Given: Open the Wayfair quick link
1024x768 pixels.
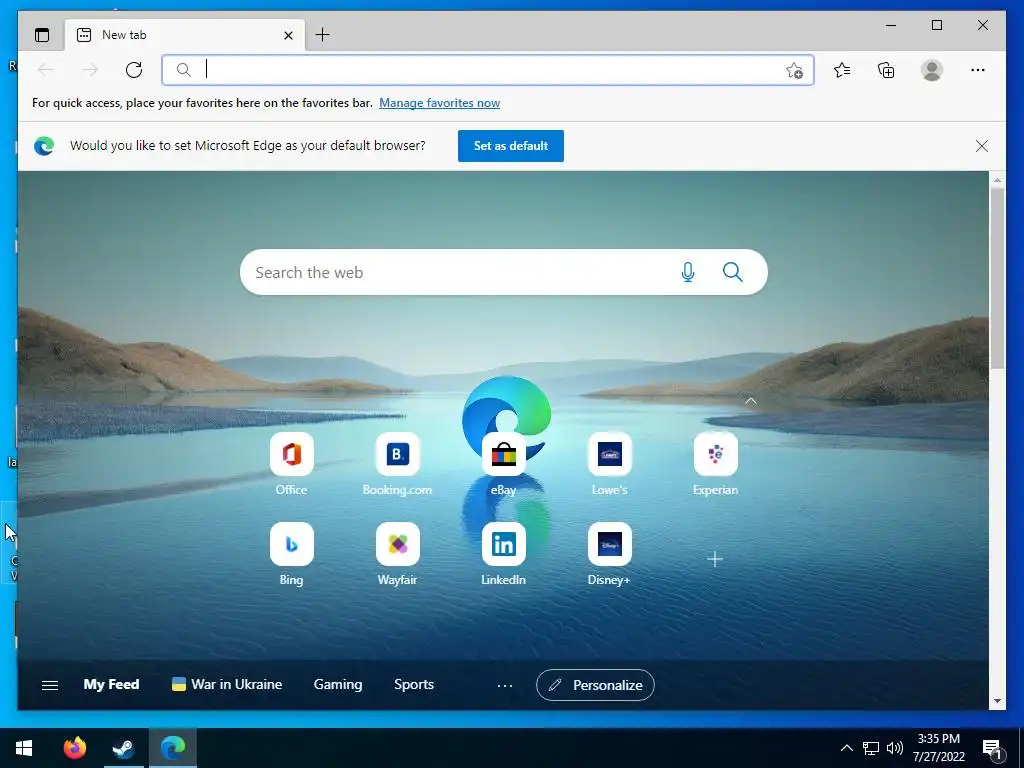Looking at the screenshot, I should point(397,554).
